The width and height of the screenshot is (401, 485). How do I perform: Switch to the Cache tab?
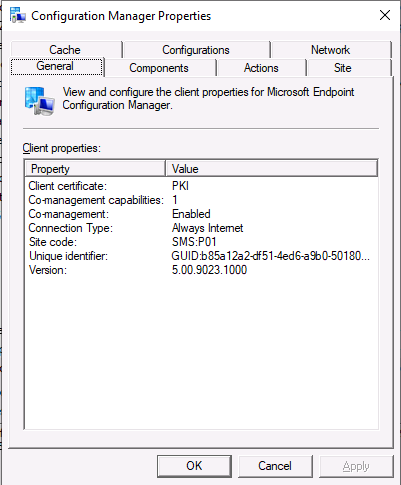(x=66, y=50)
